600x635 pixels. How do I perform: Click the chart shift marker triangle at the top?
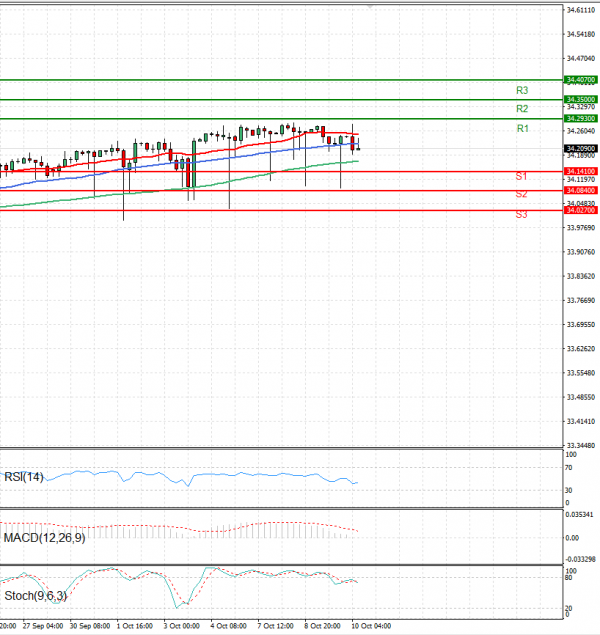370,6
